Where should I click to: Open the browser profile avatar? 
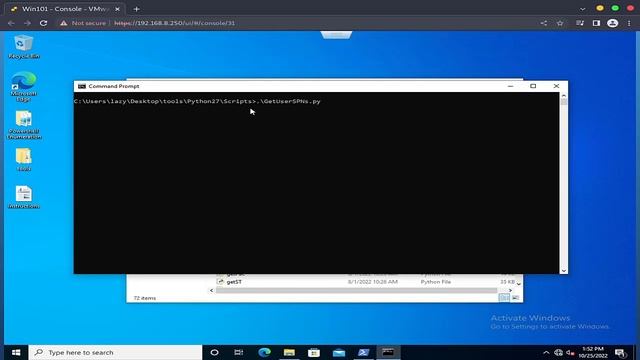(613, 23)
